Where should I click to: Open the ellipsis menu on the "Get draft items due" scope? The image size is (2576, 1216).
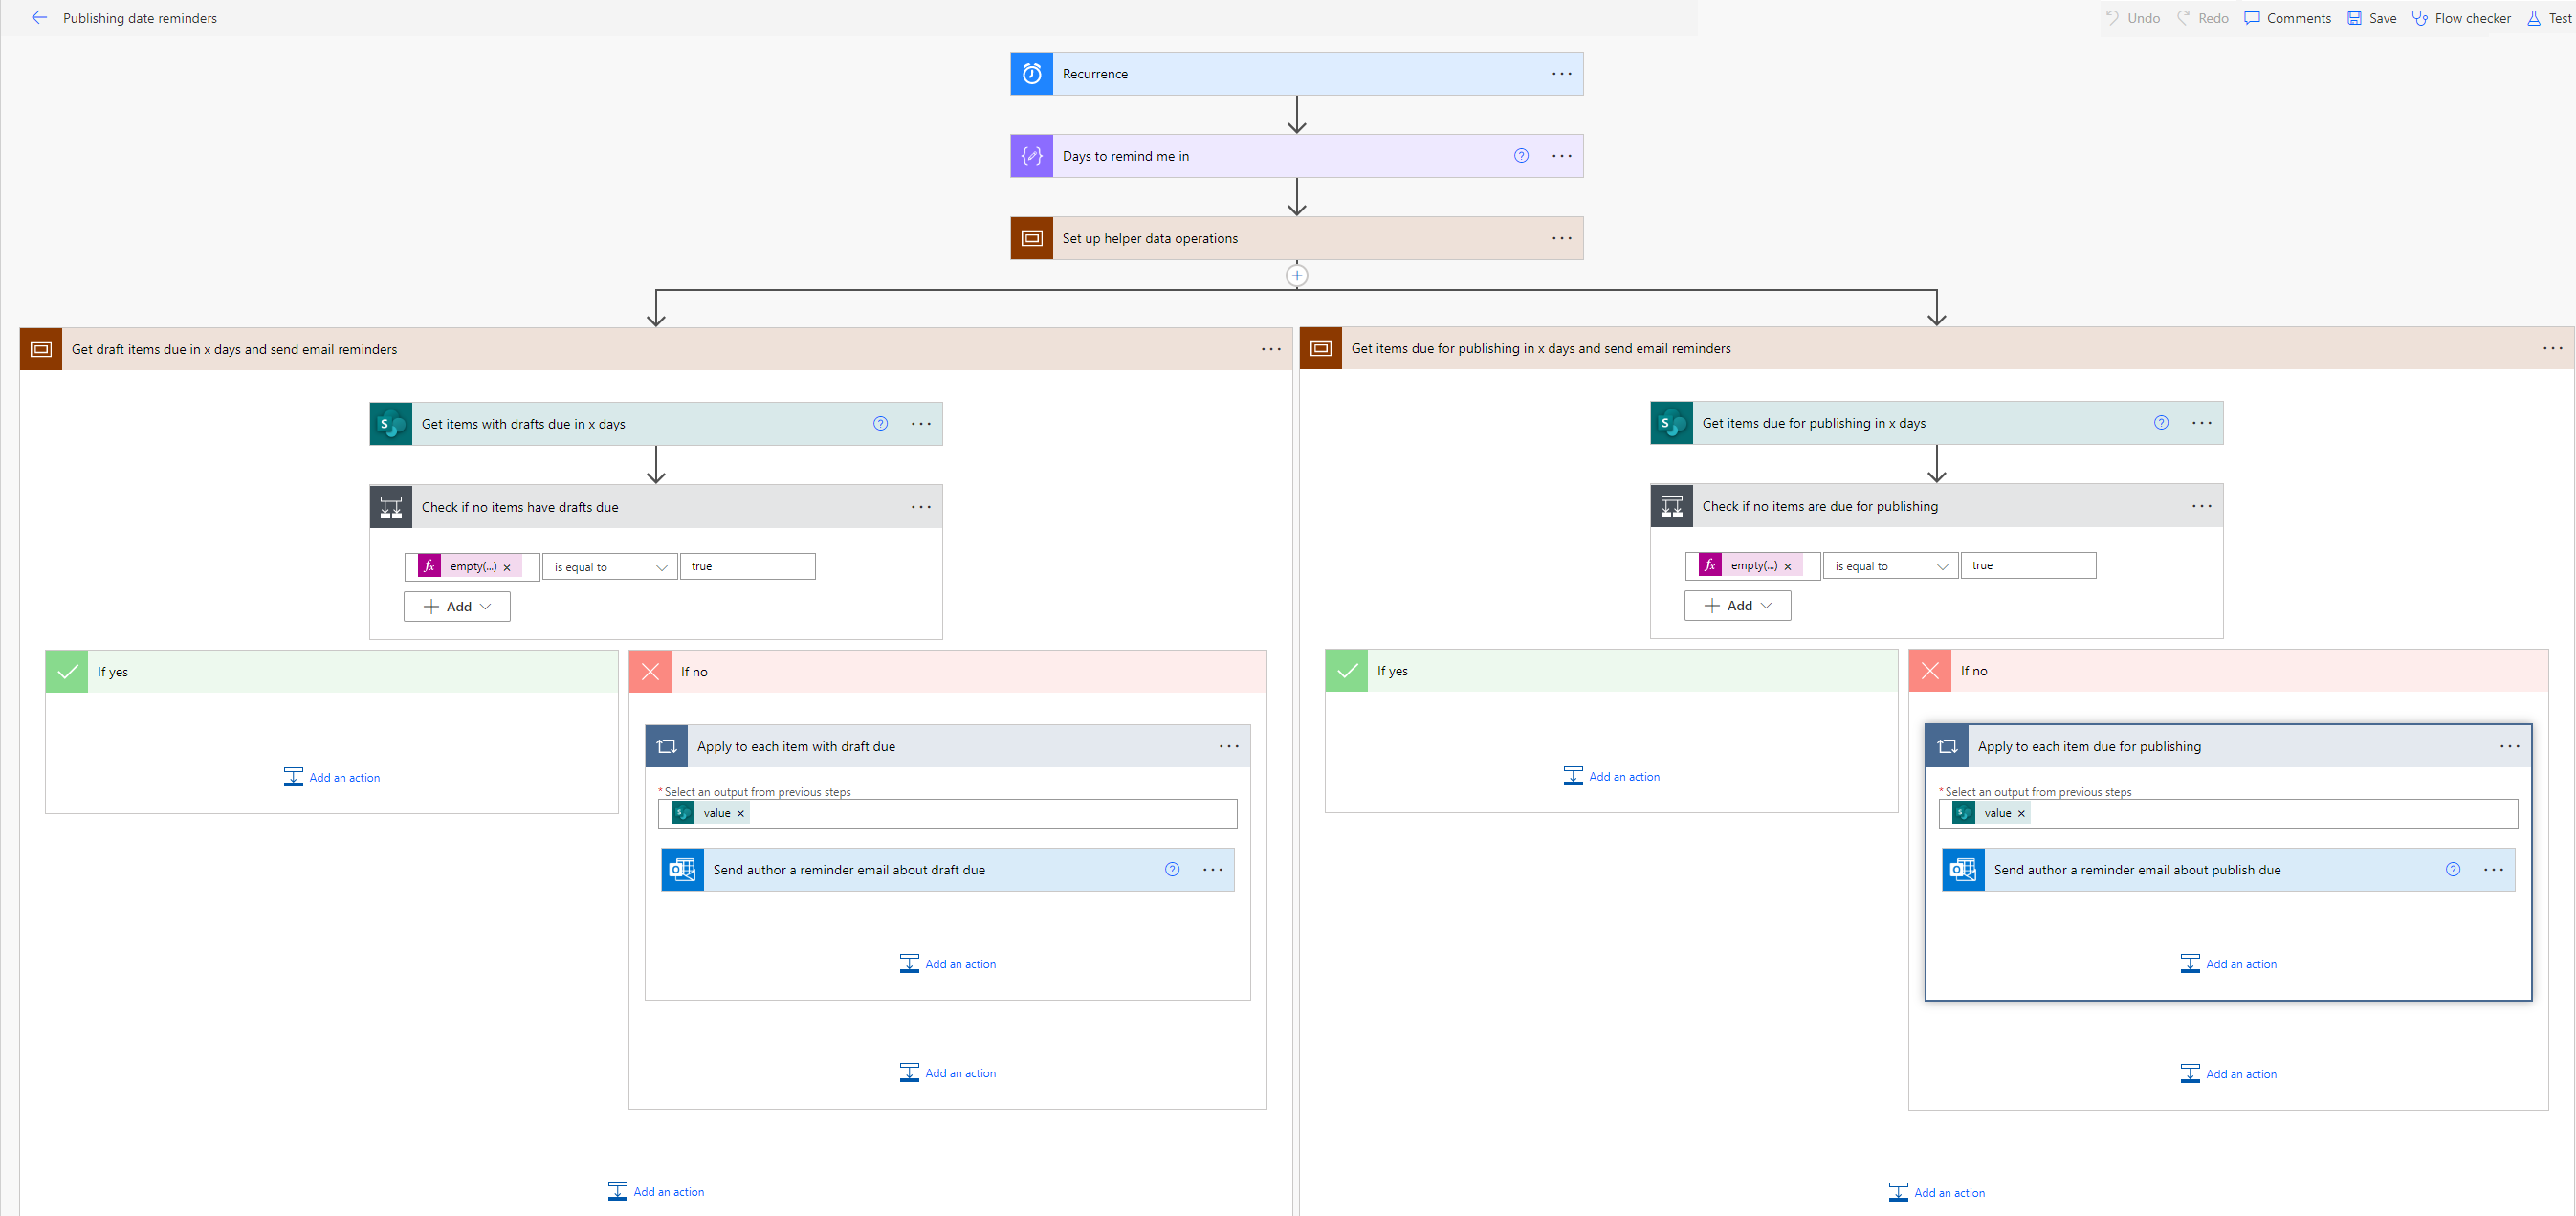(1270, 348)
